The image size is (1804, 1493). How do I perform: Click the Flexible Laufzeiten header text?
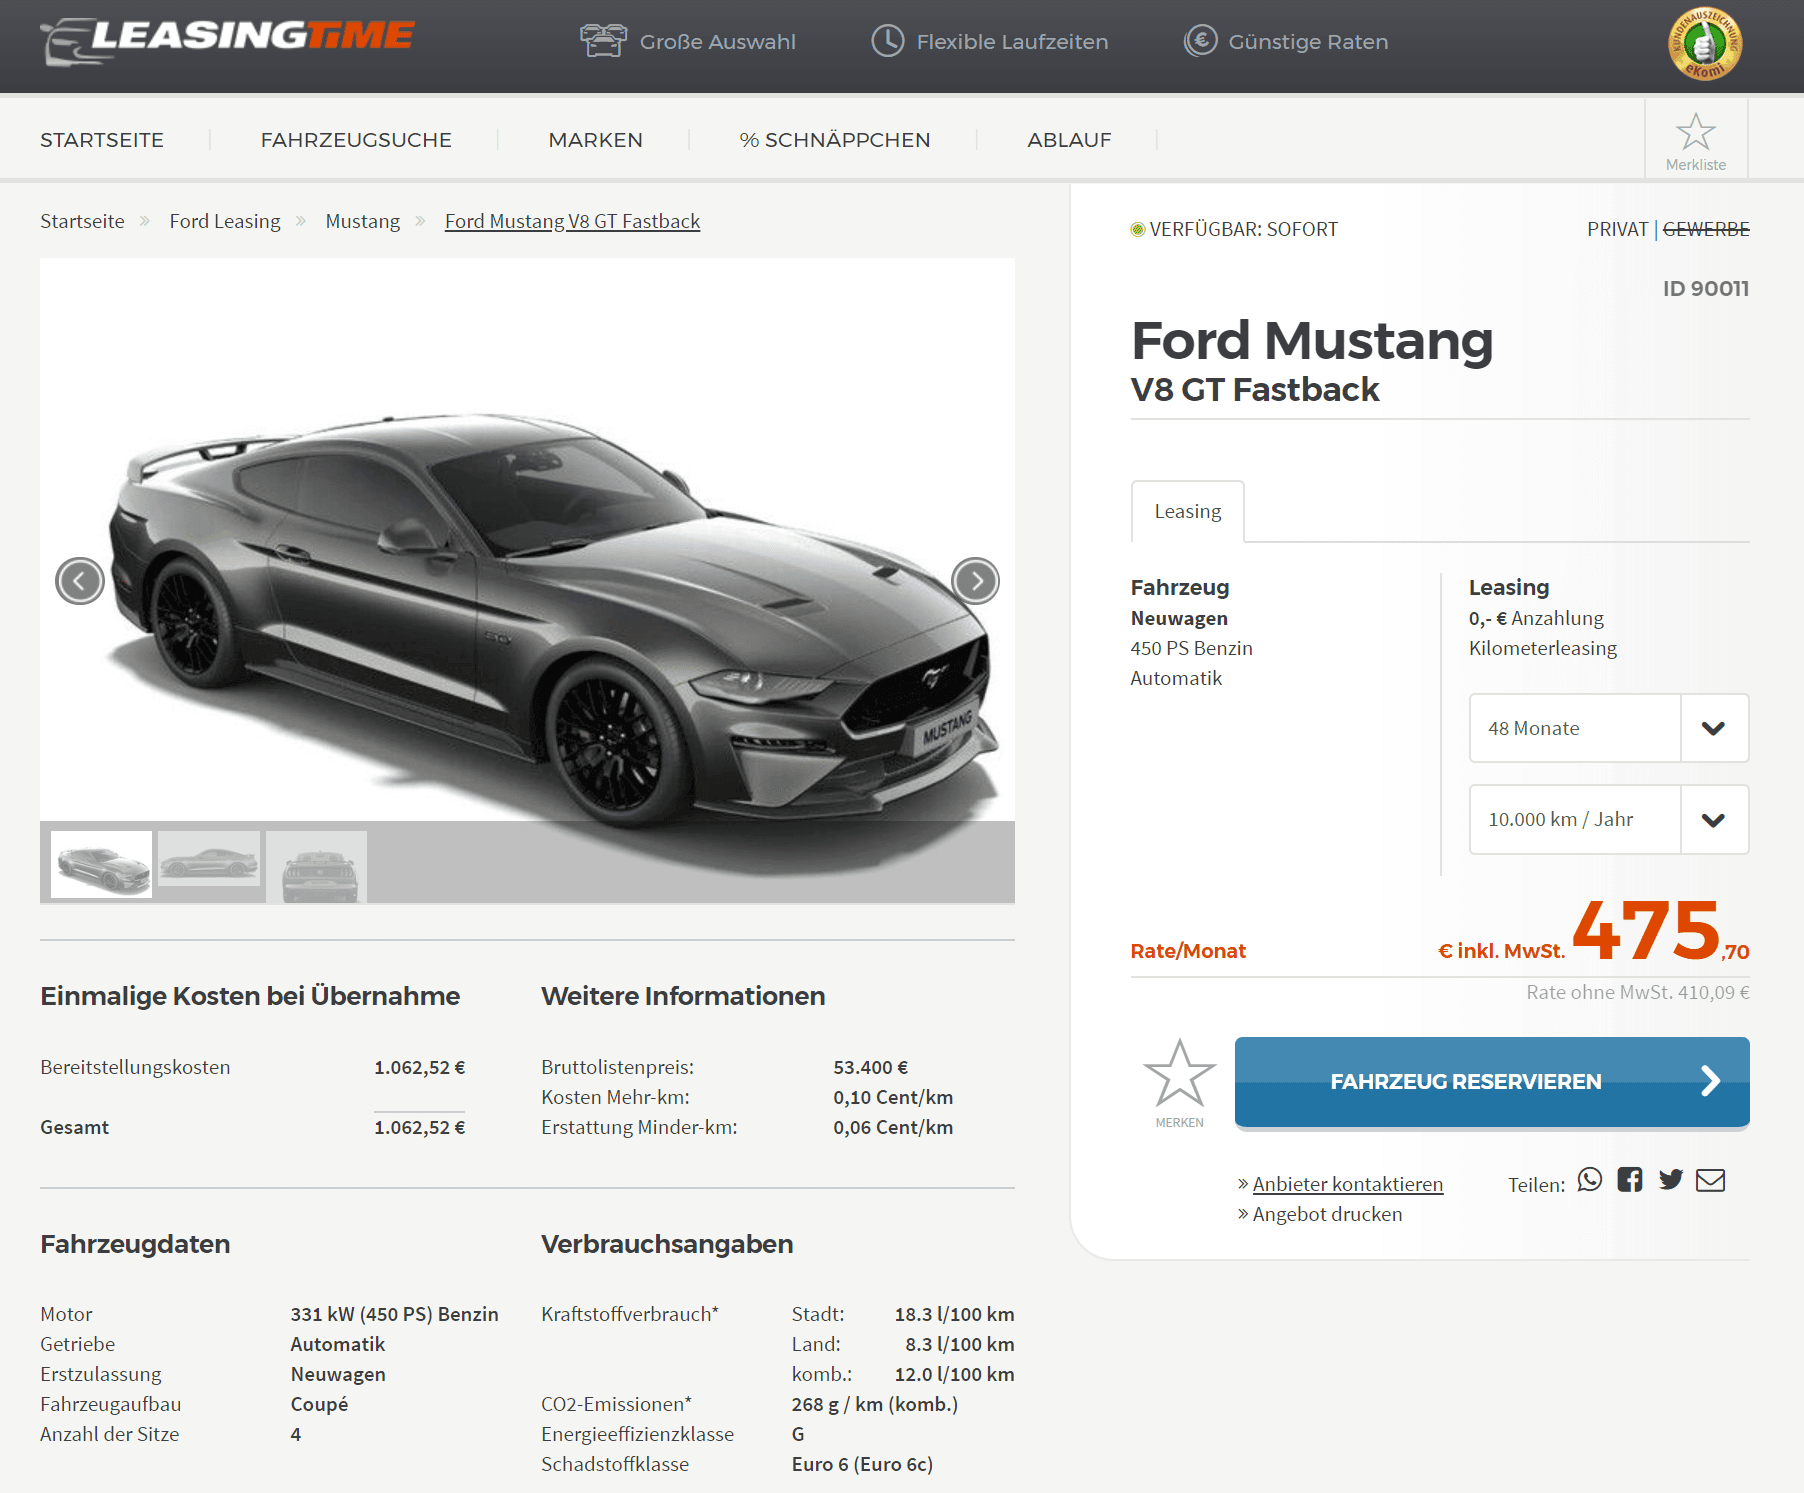pyautogui.click(x=1012, y=42)
